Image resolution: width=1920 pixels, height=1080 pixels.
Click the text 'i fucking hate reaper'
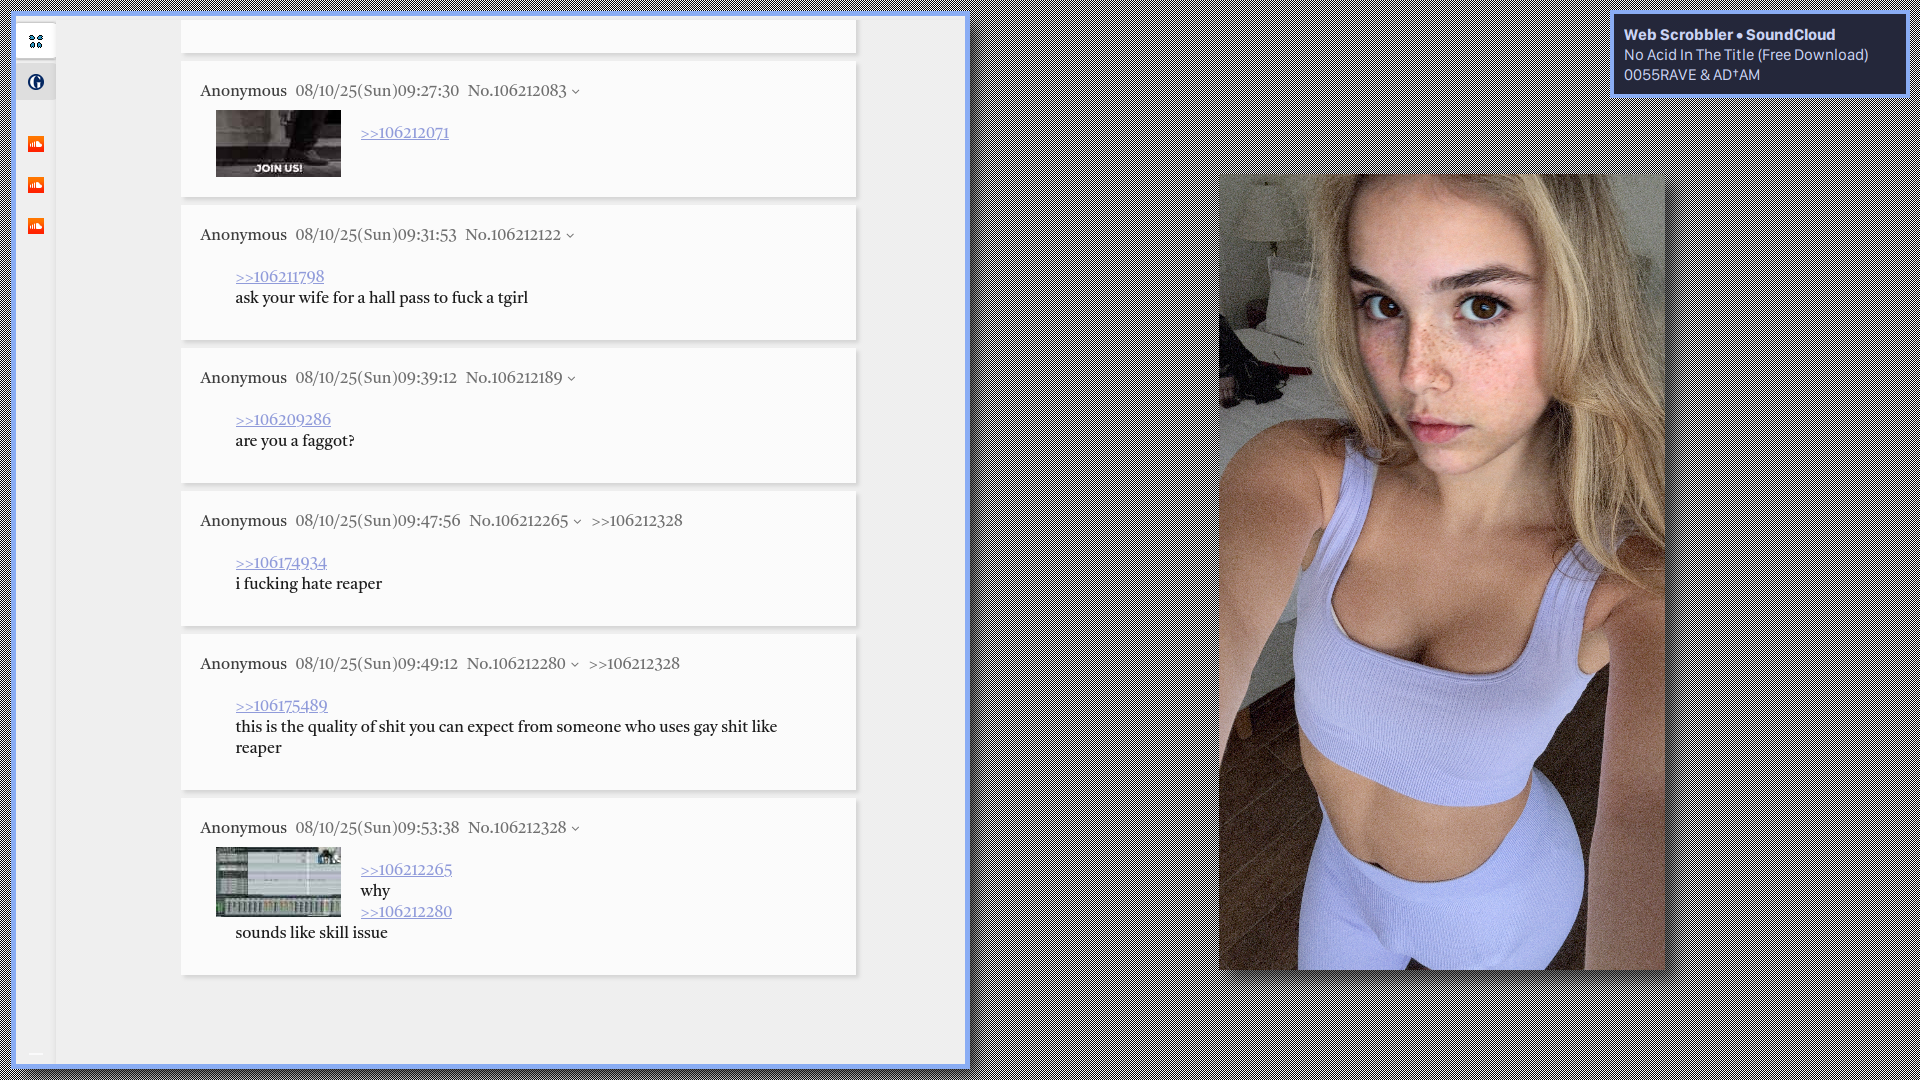pos(308,583)
